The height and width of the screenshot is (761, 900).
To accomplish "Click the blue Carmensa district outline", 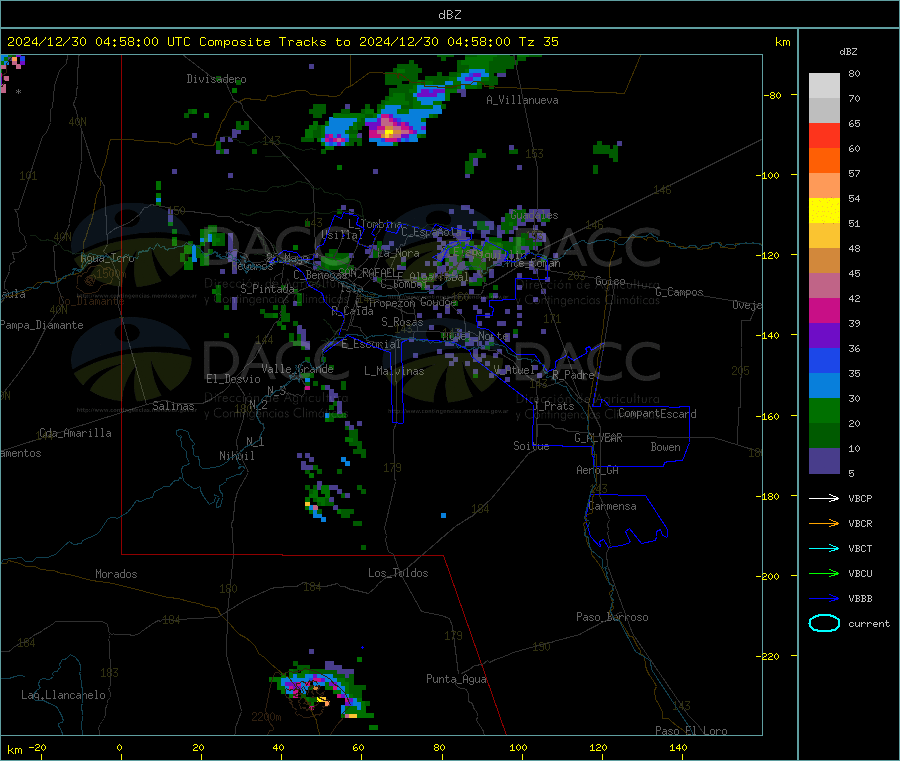I will coord(626,521).
